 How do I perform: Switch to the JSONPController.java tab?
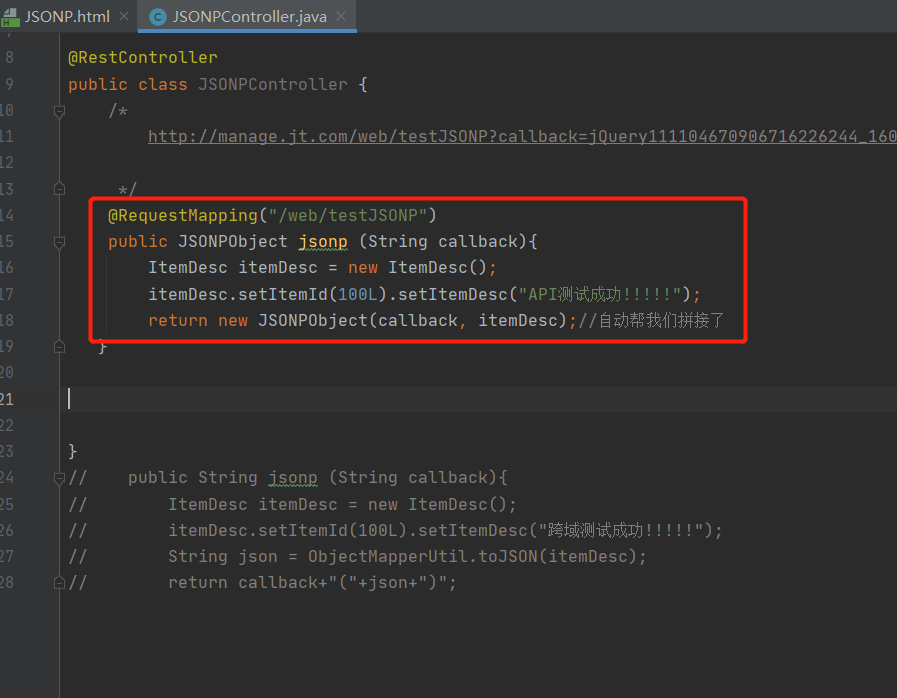(x=247, y=16)
